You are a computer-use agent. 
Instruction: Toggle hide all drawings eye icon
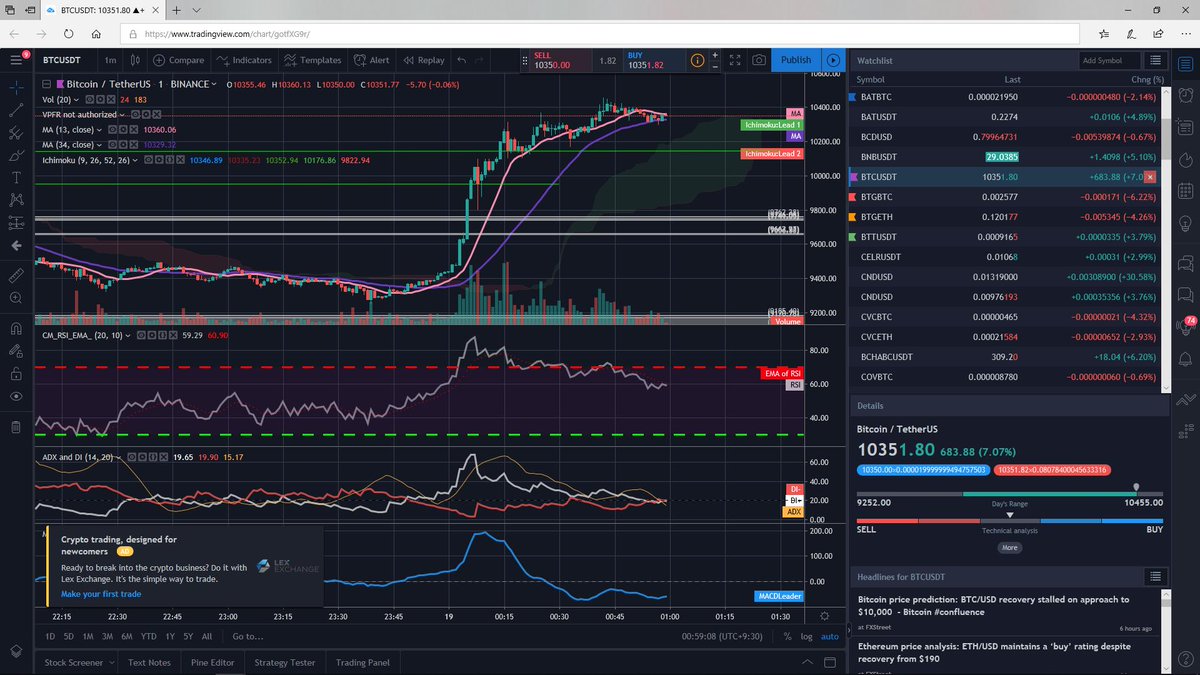[x=16, y=397]
